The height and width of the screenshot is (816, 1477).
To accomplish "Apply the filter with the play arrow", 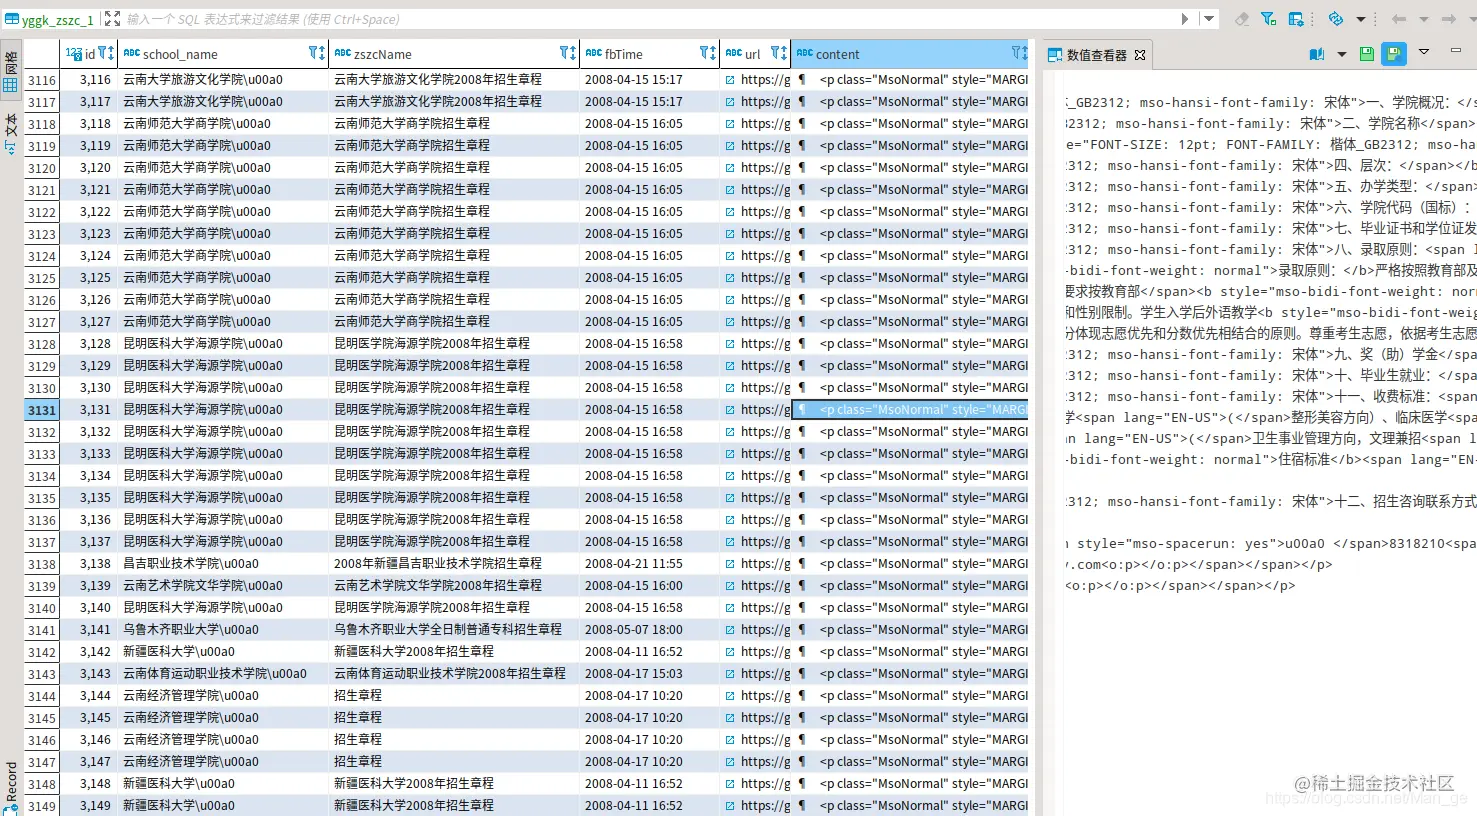I will (x=1185, y=19).
